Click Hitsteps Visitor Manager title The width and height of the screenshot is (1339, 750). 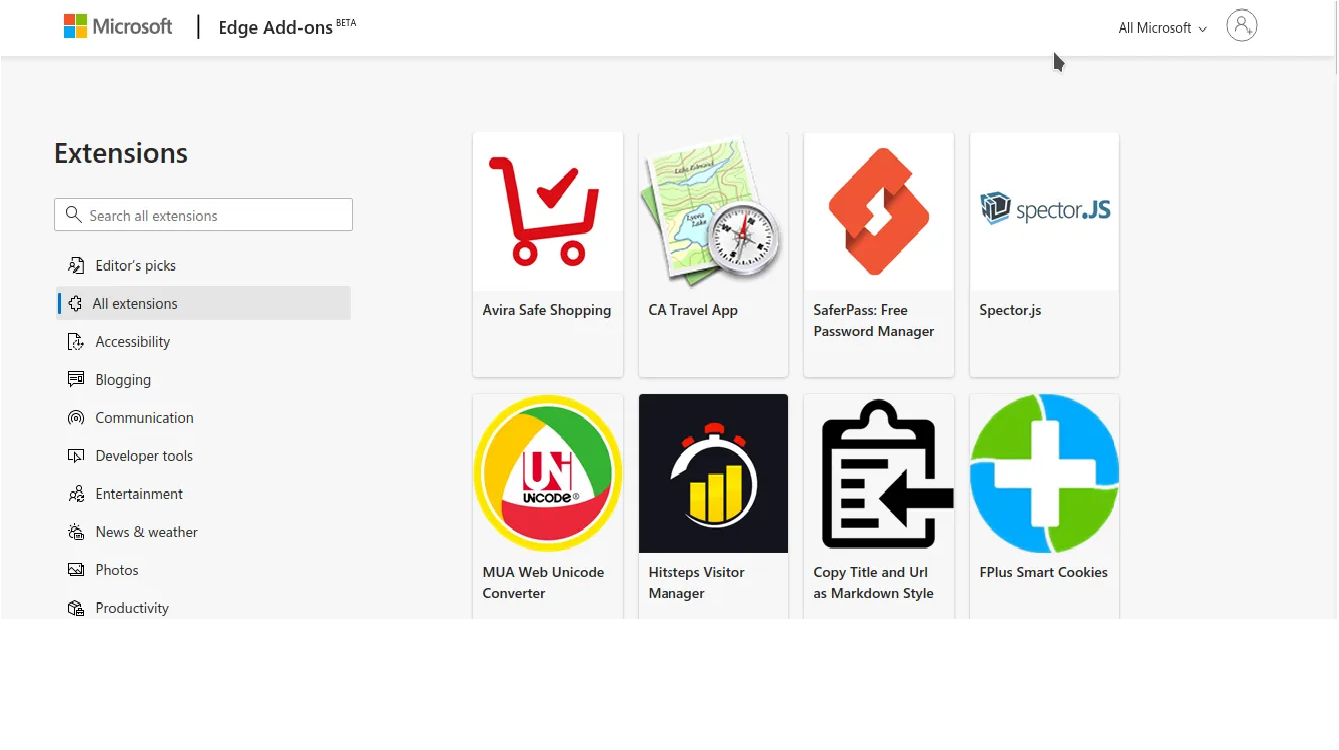[696, 583]
